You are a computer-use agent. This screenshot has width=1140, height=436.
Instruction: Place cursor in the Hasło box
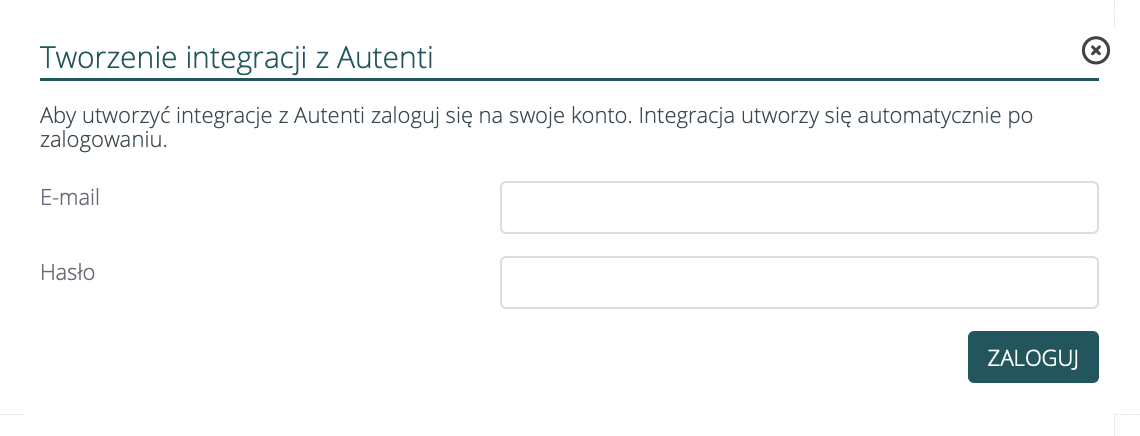click(799, 283)
